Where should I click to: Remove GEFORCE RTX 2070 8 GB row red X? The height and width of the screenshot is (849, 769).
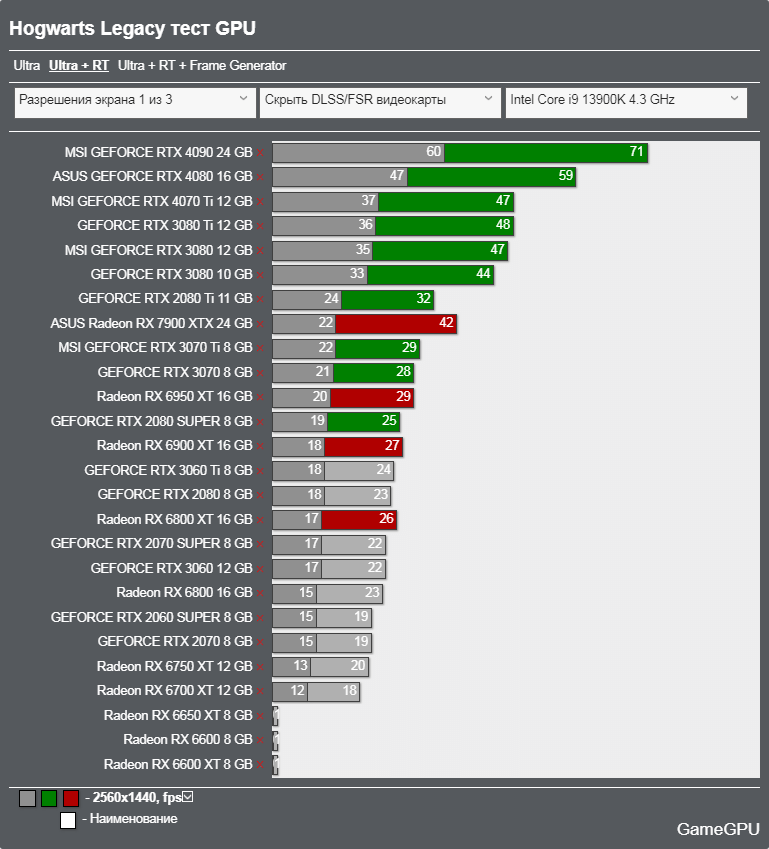(x=260, y=642)
